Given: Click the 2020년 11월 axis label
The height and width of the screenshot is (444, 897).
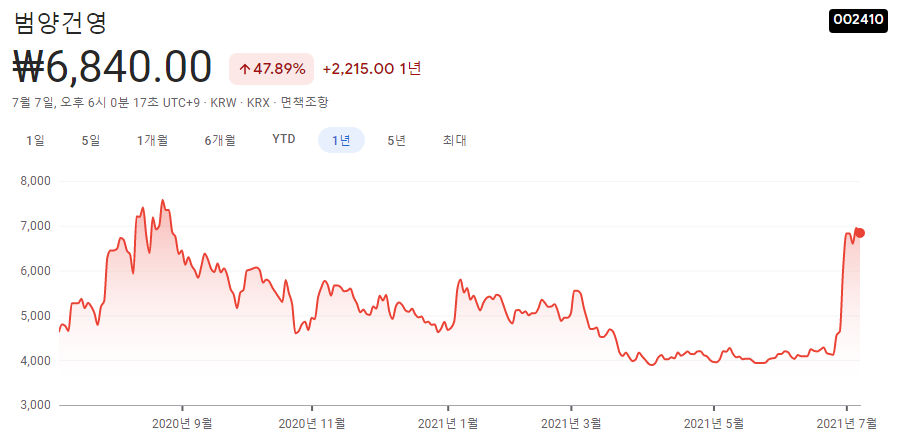Looking at the screenshot, I should 312,424.
